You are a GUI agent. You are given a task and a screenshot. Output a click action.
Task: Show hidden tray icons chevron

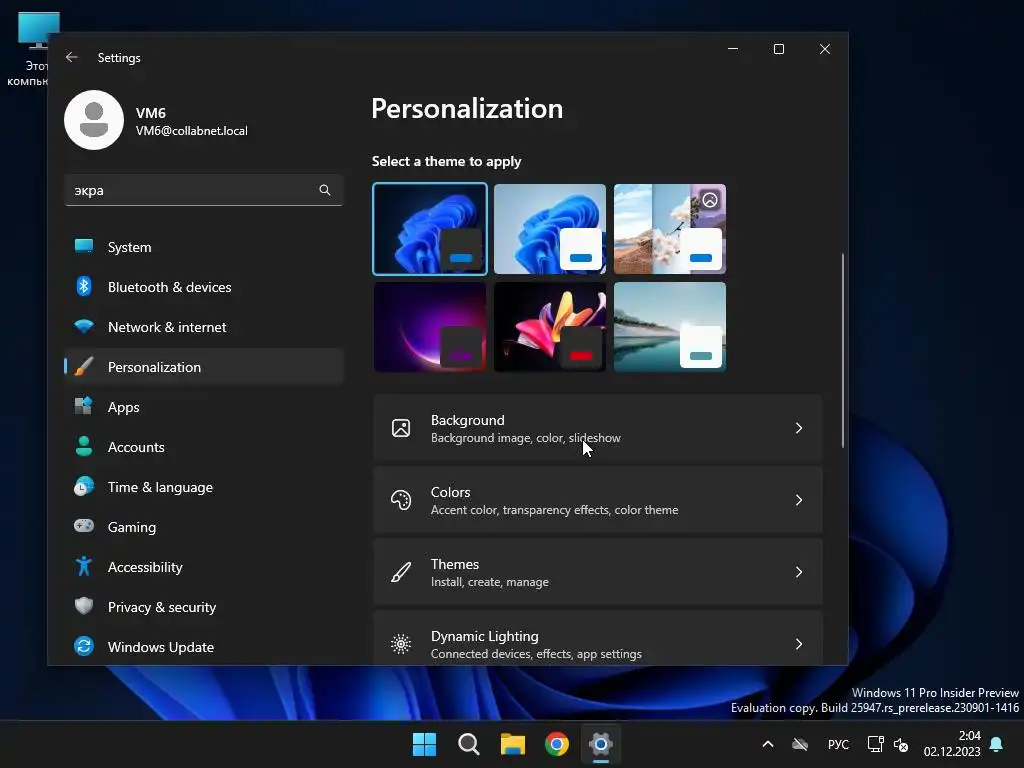[x=768, y=744]
